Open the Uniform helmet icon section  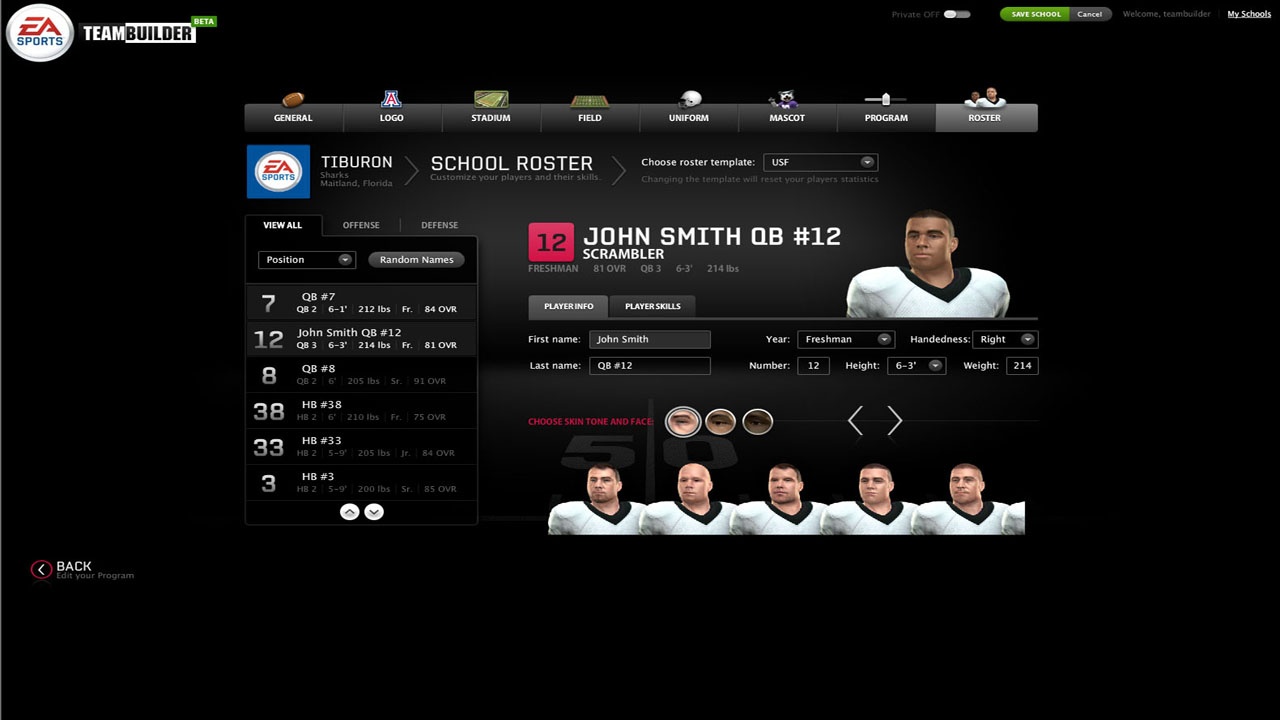coord(689,100)
